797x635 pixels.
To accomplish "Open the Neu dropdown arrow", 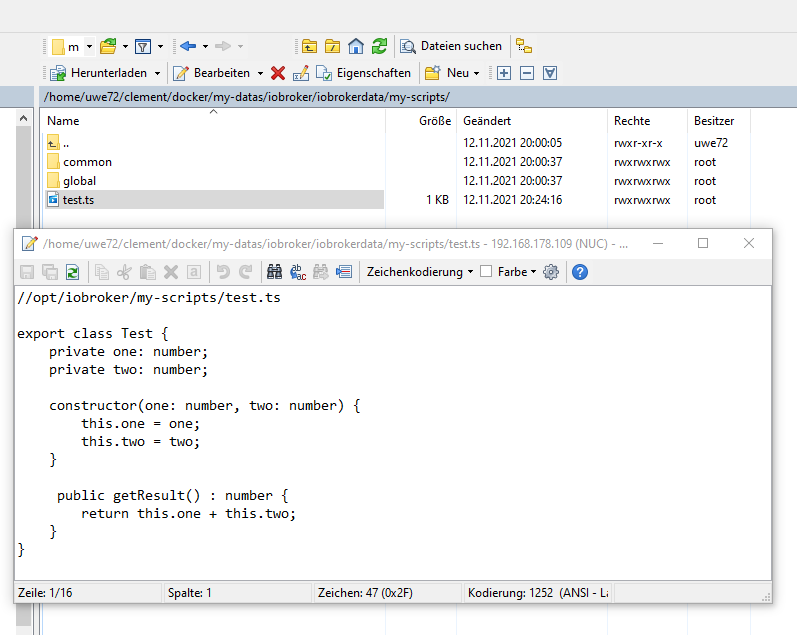I will (x=477, y=73).
